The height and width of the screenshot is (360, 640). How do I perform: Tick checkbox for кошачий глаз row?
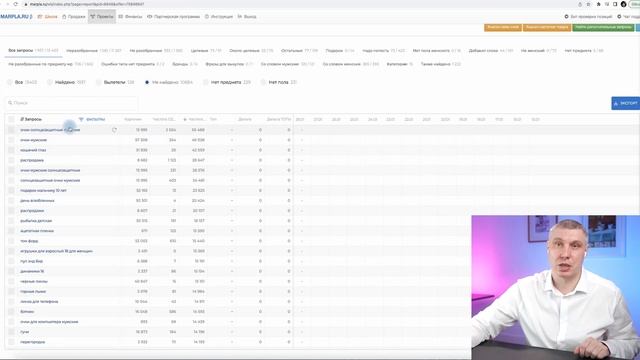pyautogui.click(x=11, y=150)
